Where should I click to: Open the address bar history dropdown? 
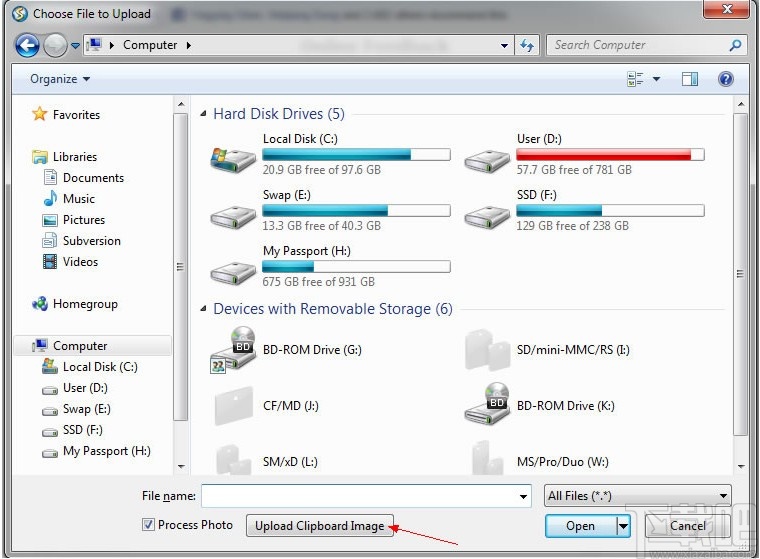[504, 46]
